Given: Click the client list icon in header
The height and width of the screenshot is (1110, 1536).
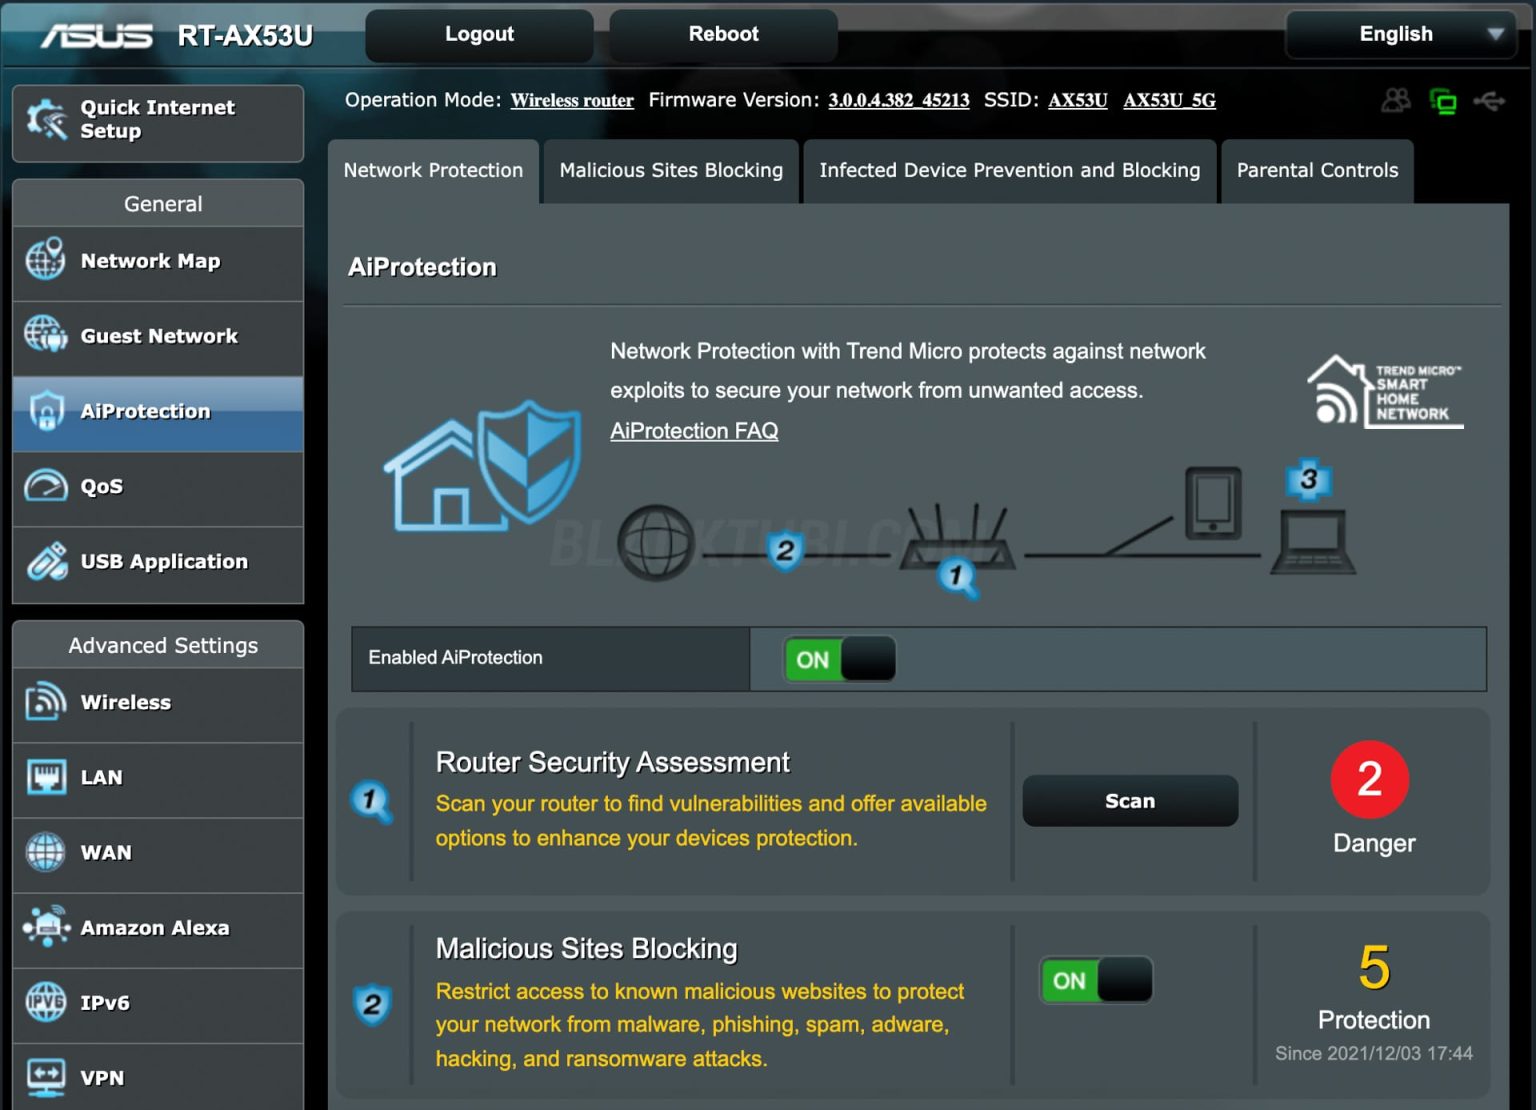Looking at the screenshot, I should (x=1396, y=100).
